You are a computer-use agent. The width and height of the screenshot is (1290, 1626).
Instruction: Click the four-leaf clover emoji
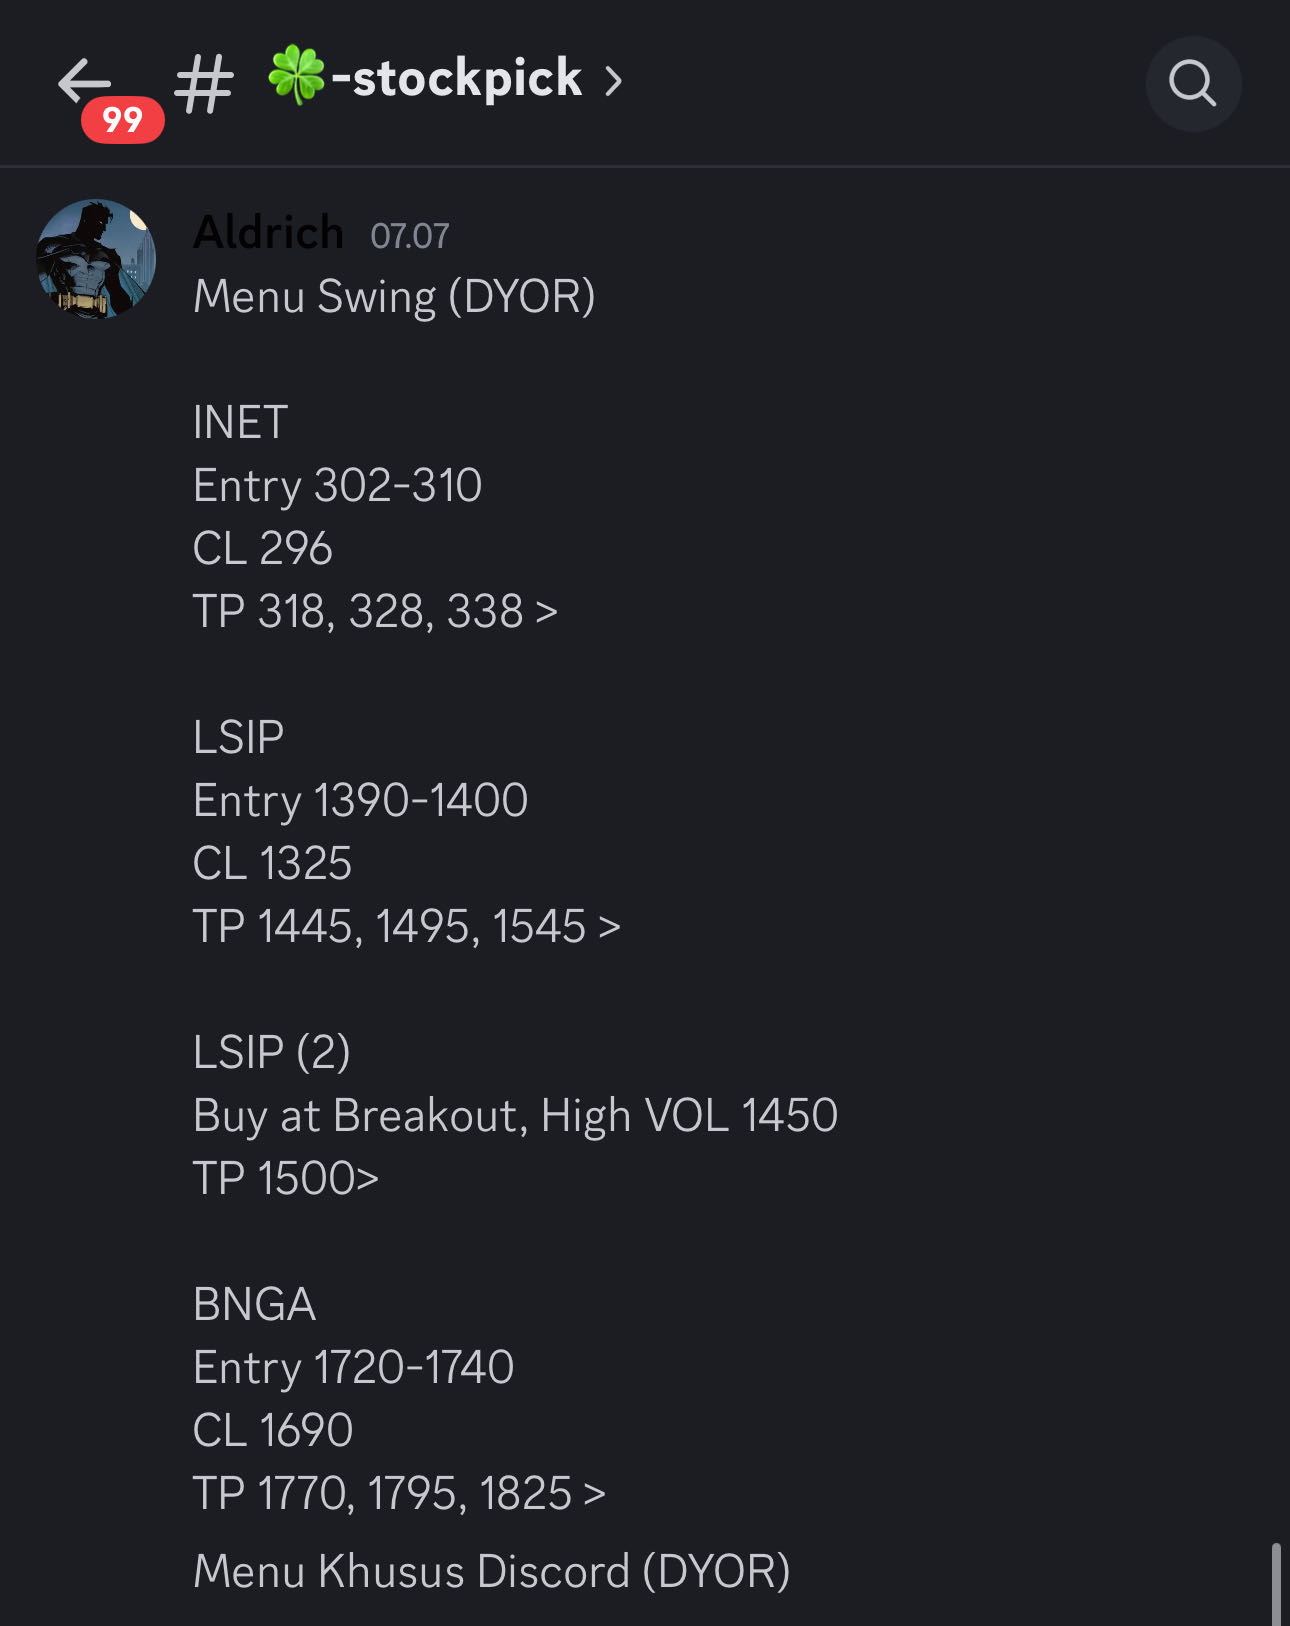pyautogui.click(x=297, y=74)
